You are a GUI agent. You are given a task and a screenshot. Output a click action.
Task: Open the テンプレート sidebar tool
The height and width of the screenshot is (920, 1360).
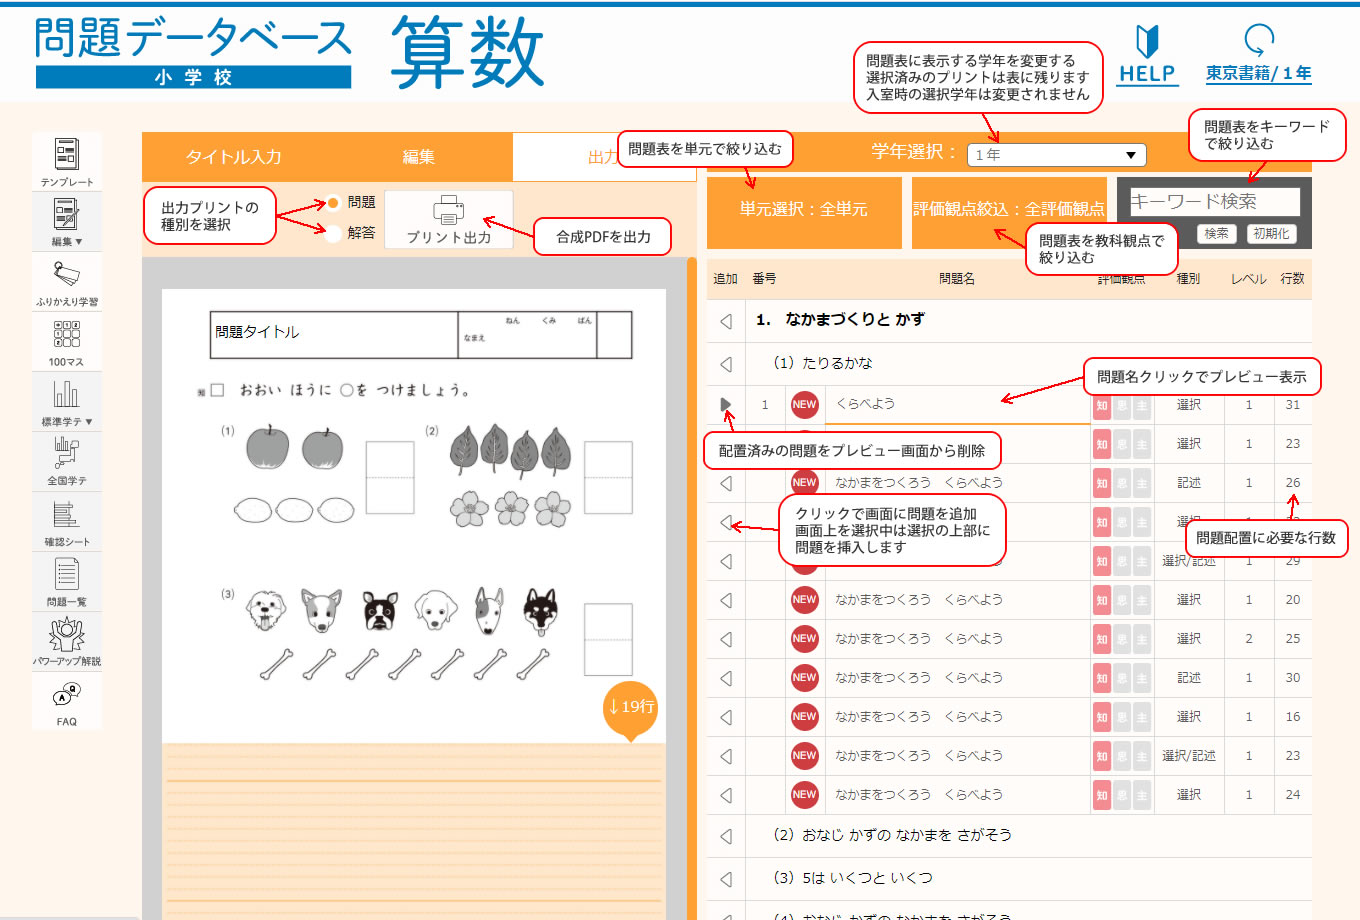67,161
